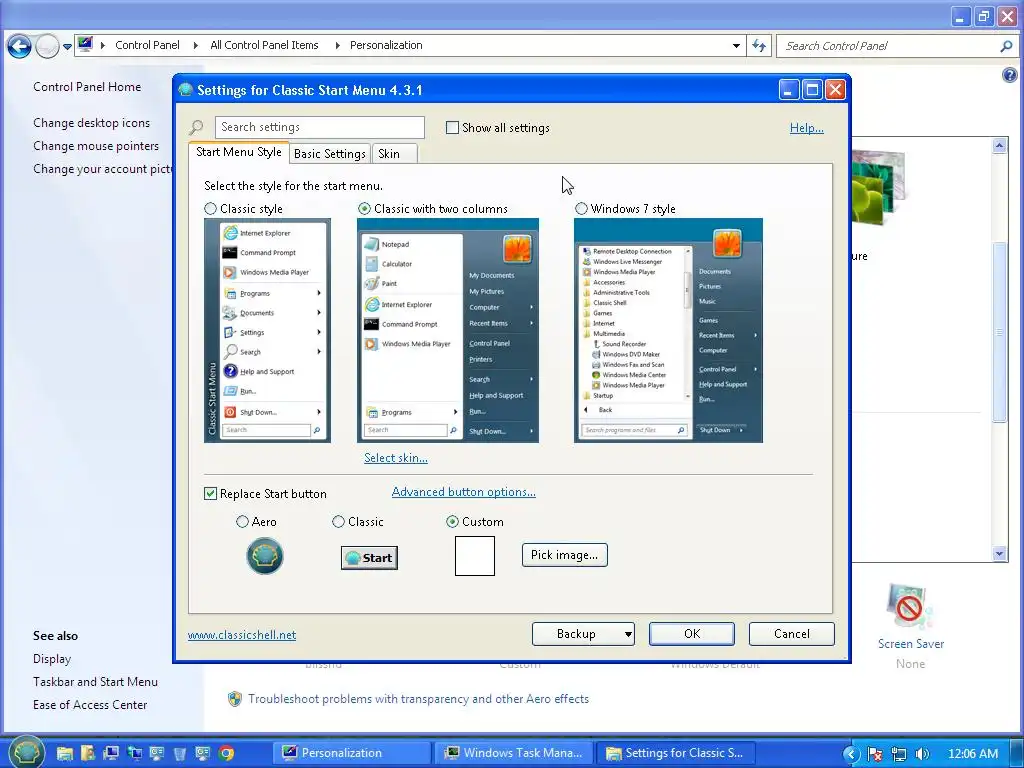Click the empty Custom button image box

[475, 556]
